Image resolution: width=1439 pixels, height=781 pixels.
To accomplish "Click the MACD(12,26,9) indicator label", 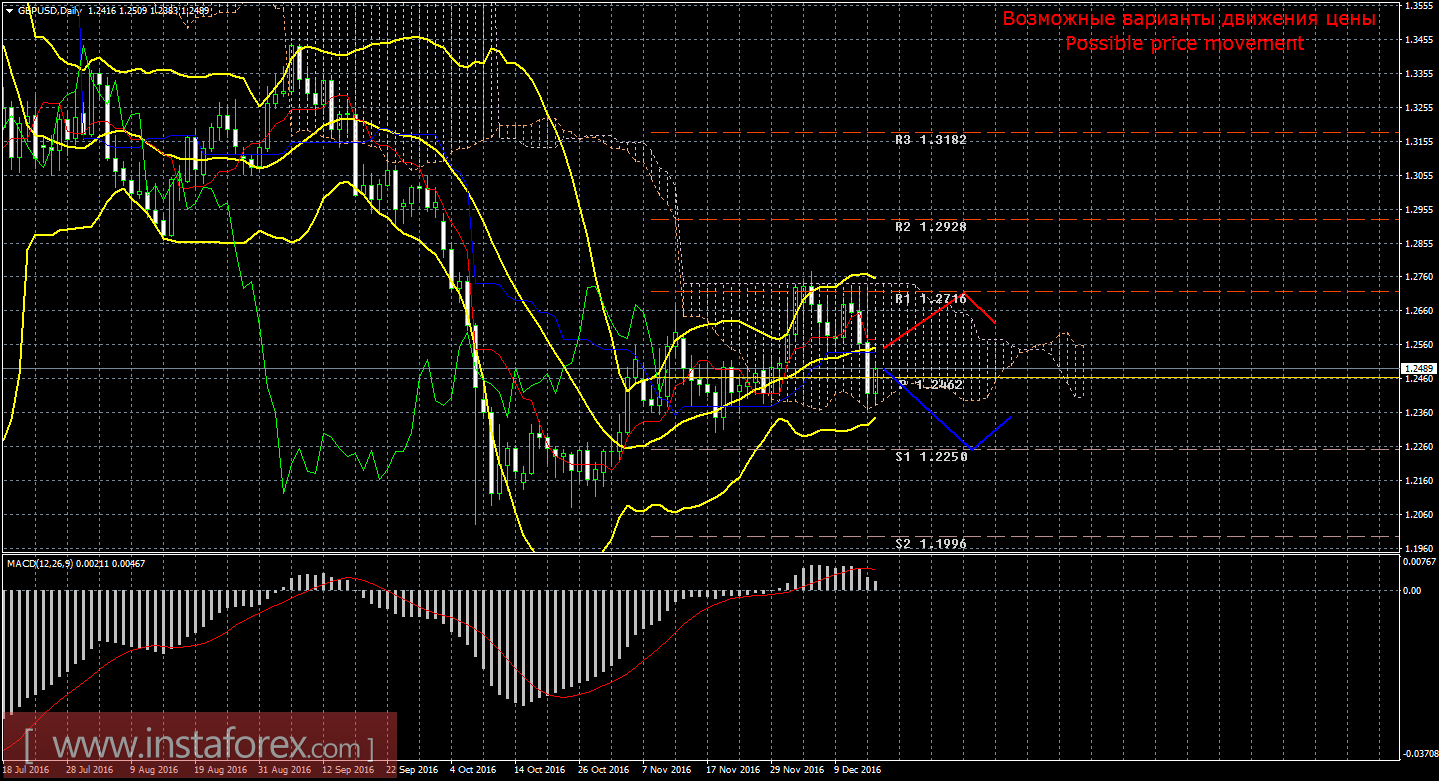I will point(42,565).
